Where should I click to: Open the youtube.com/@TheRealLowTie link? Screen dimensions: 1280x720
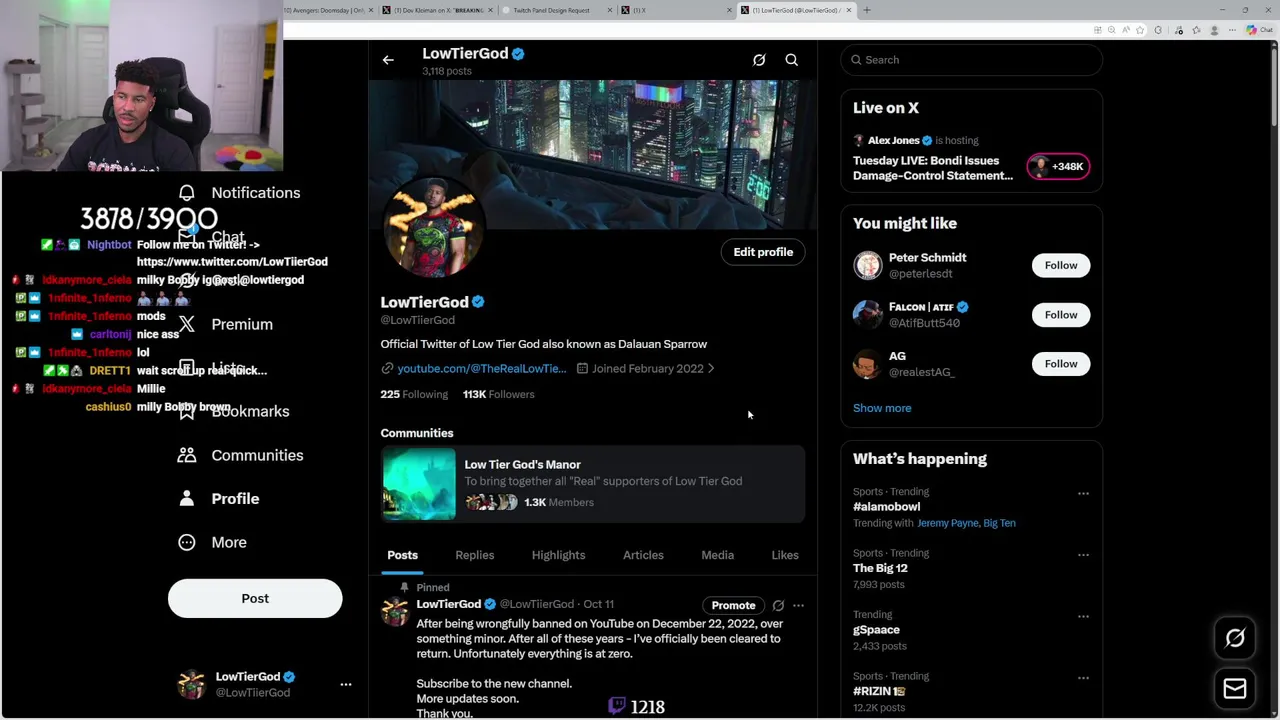pyautogui.click(x=482, y=369)
